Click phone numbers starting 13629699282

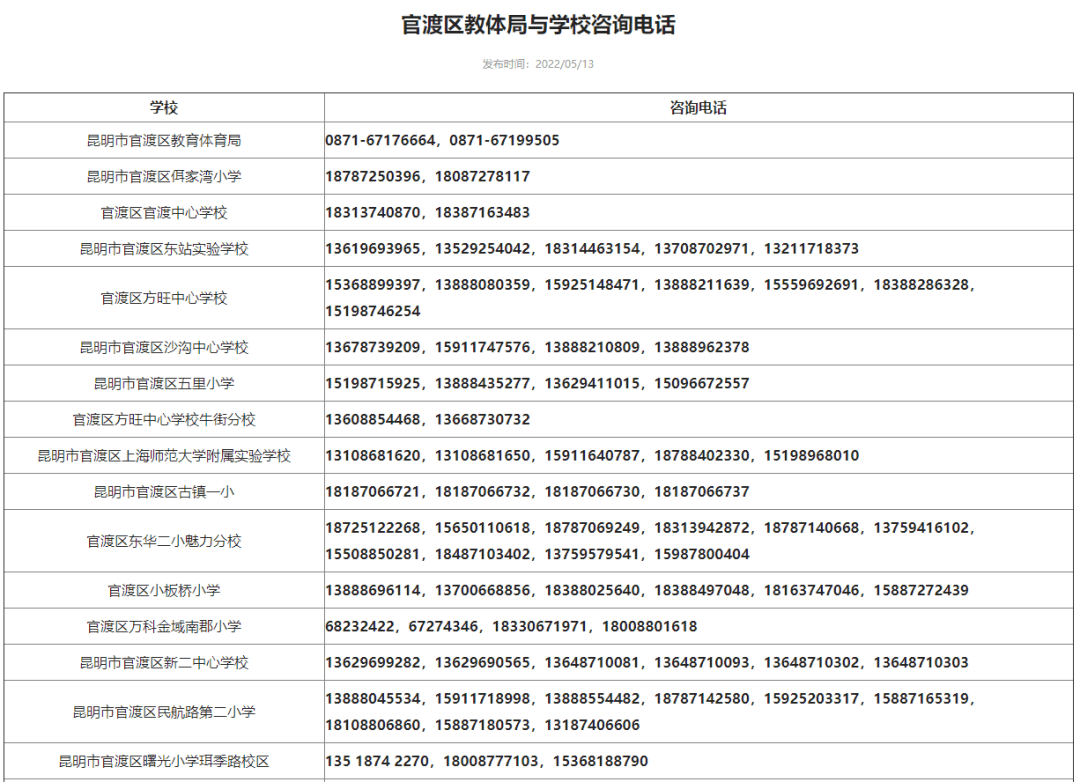647,663
